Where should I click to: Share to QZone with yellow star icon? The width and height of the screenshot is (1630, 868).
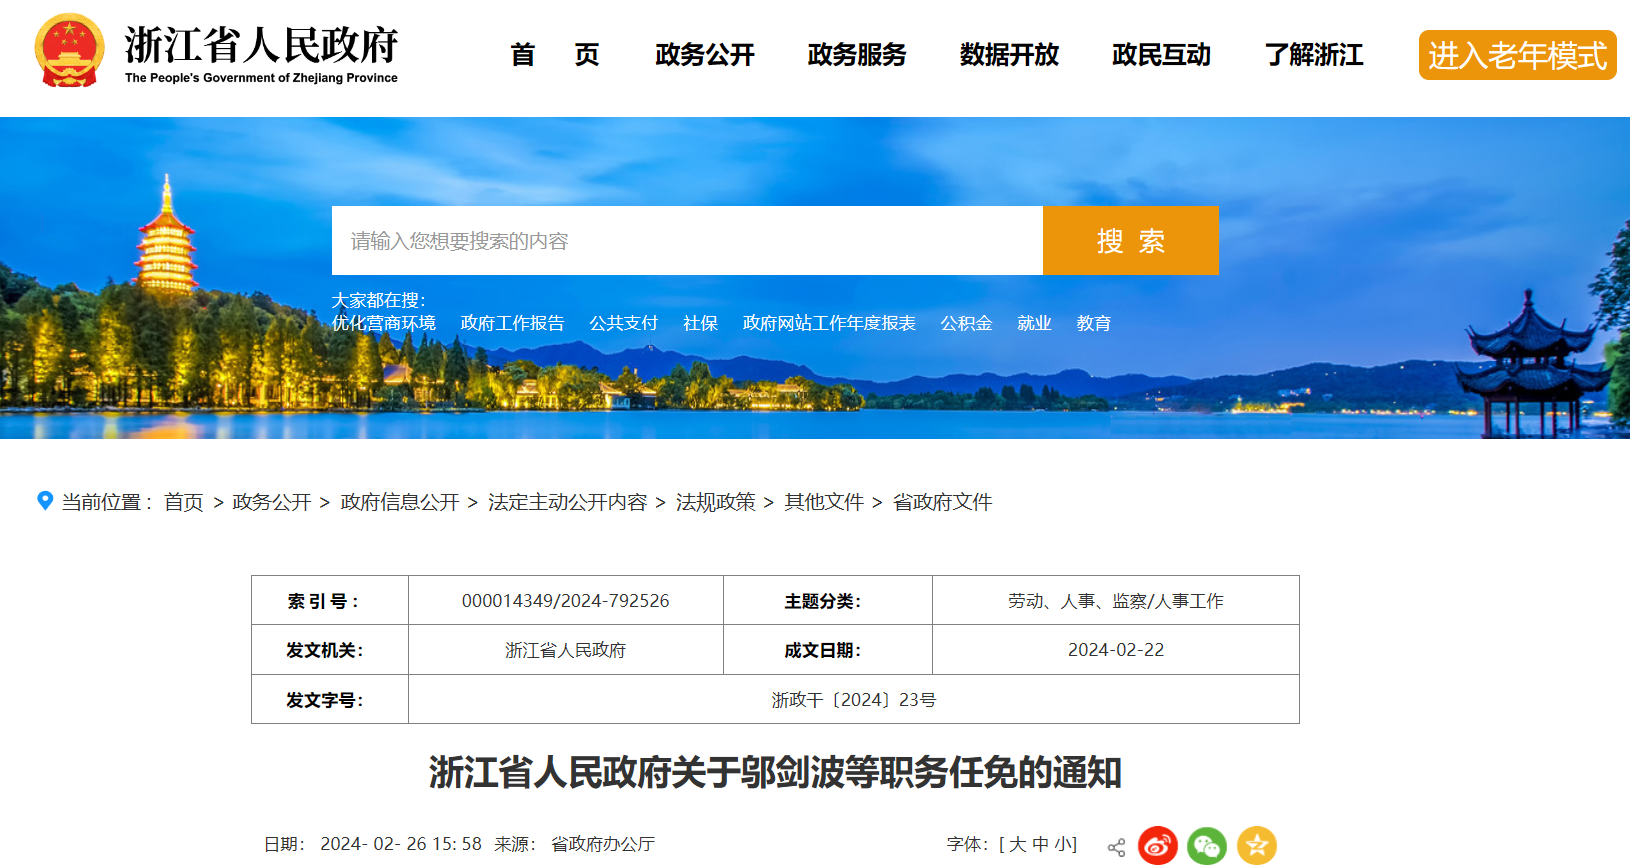pyautogui.click(x=1257, y=846)
